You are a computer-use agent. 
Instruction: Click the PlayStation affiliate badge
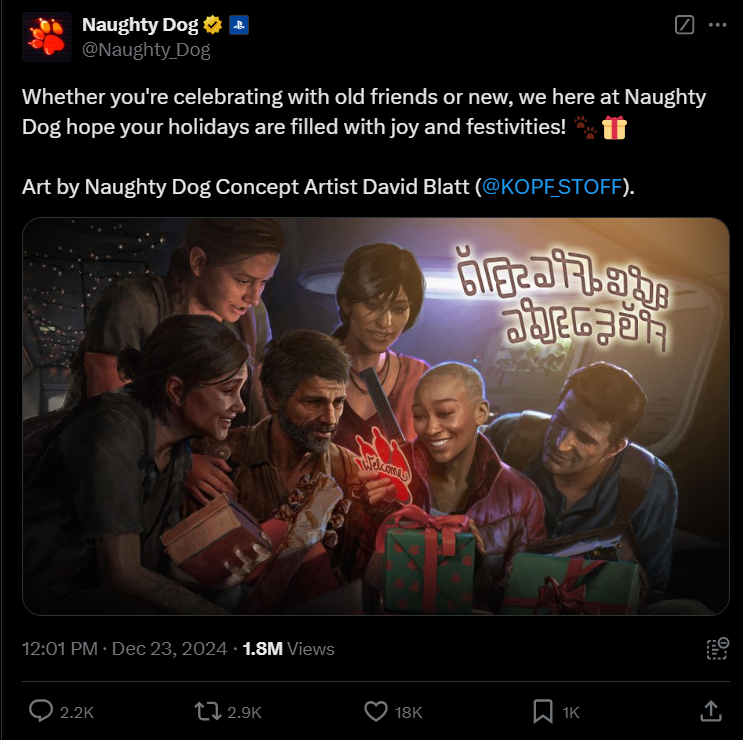239,25
